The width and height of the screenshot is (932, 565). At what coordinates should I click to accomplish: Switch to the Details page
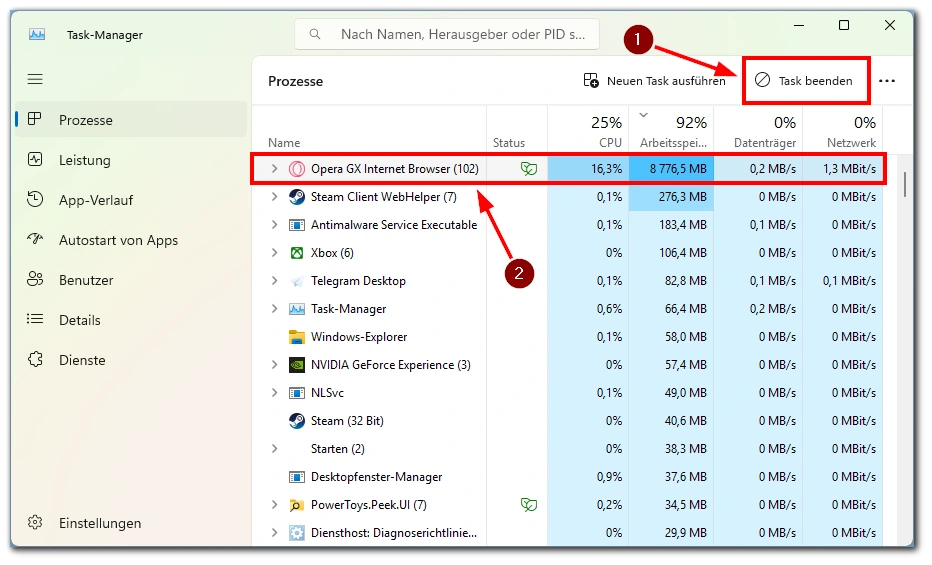(131, 320)
